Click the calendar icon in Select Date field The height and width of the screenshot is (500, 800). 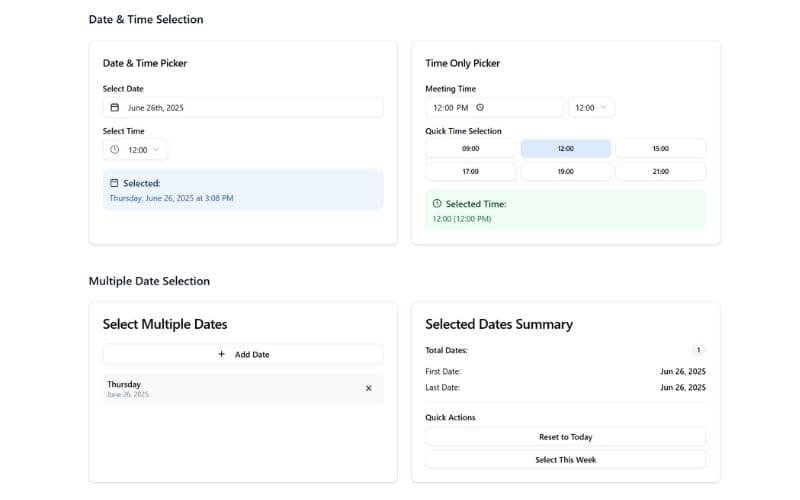pos(115,107)
